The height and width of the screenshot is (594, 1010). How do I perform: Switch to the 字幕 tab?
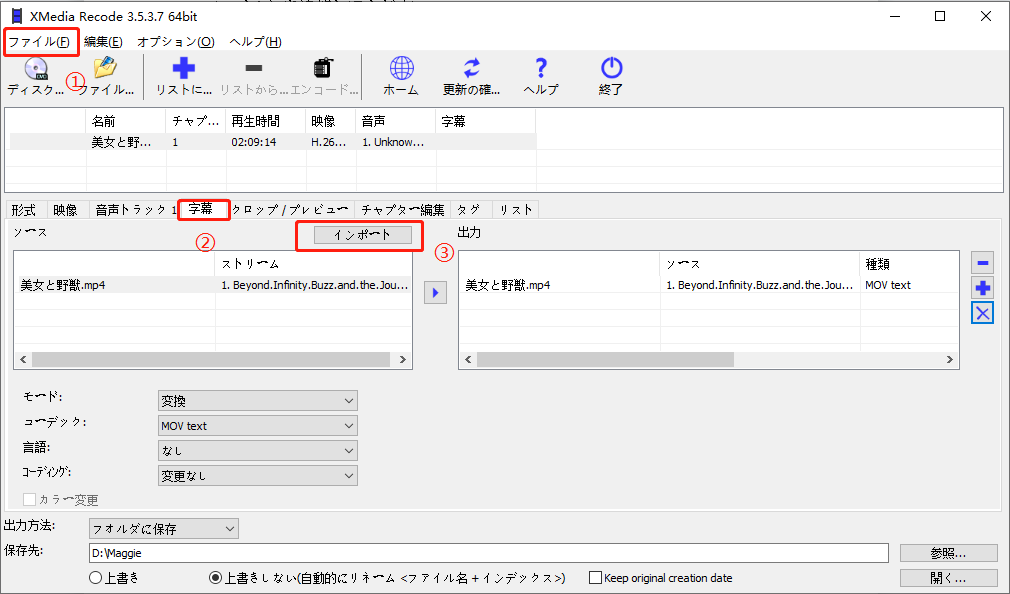(x=201, y=210)
